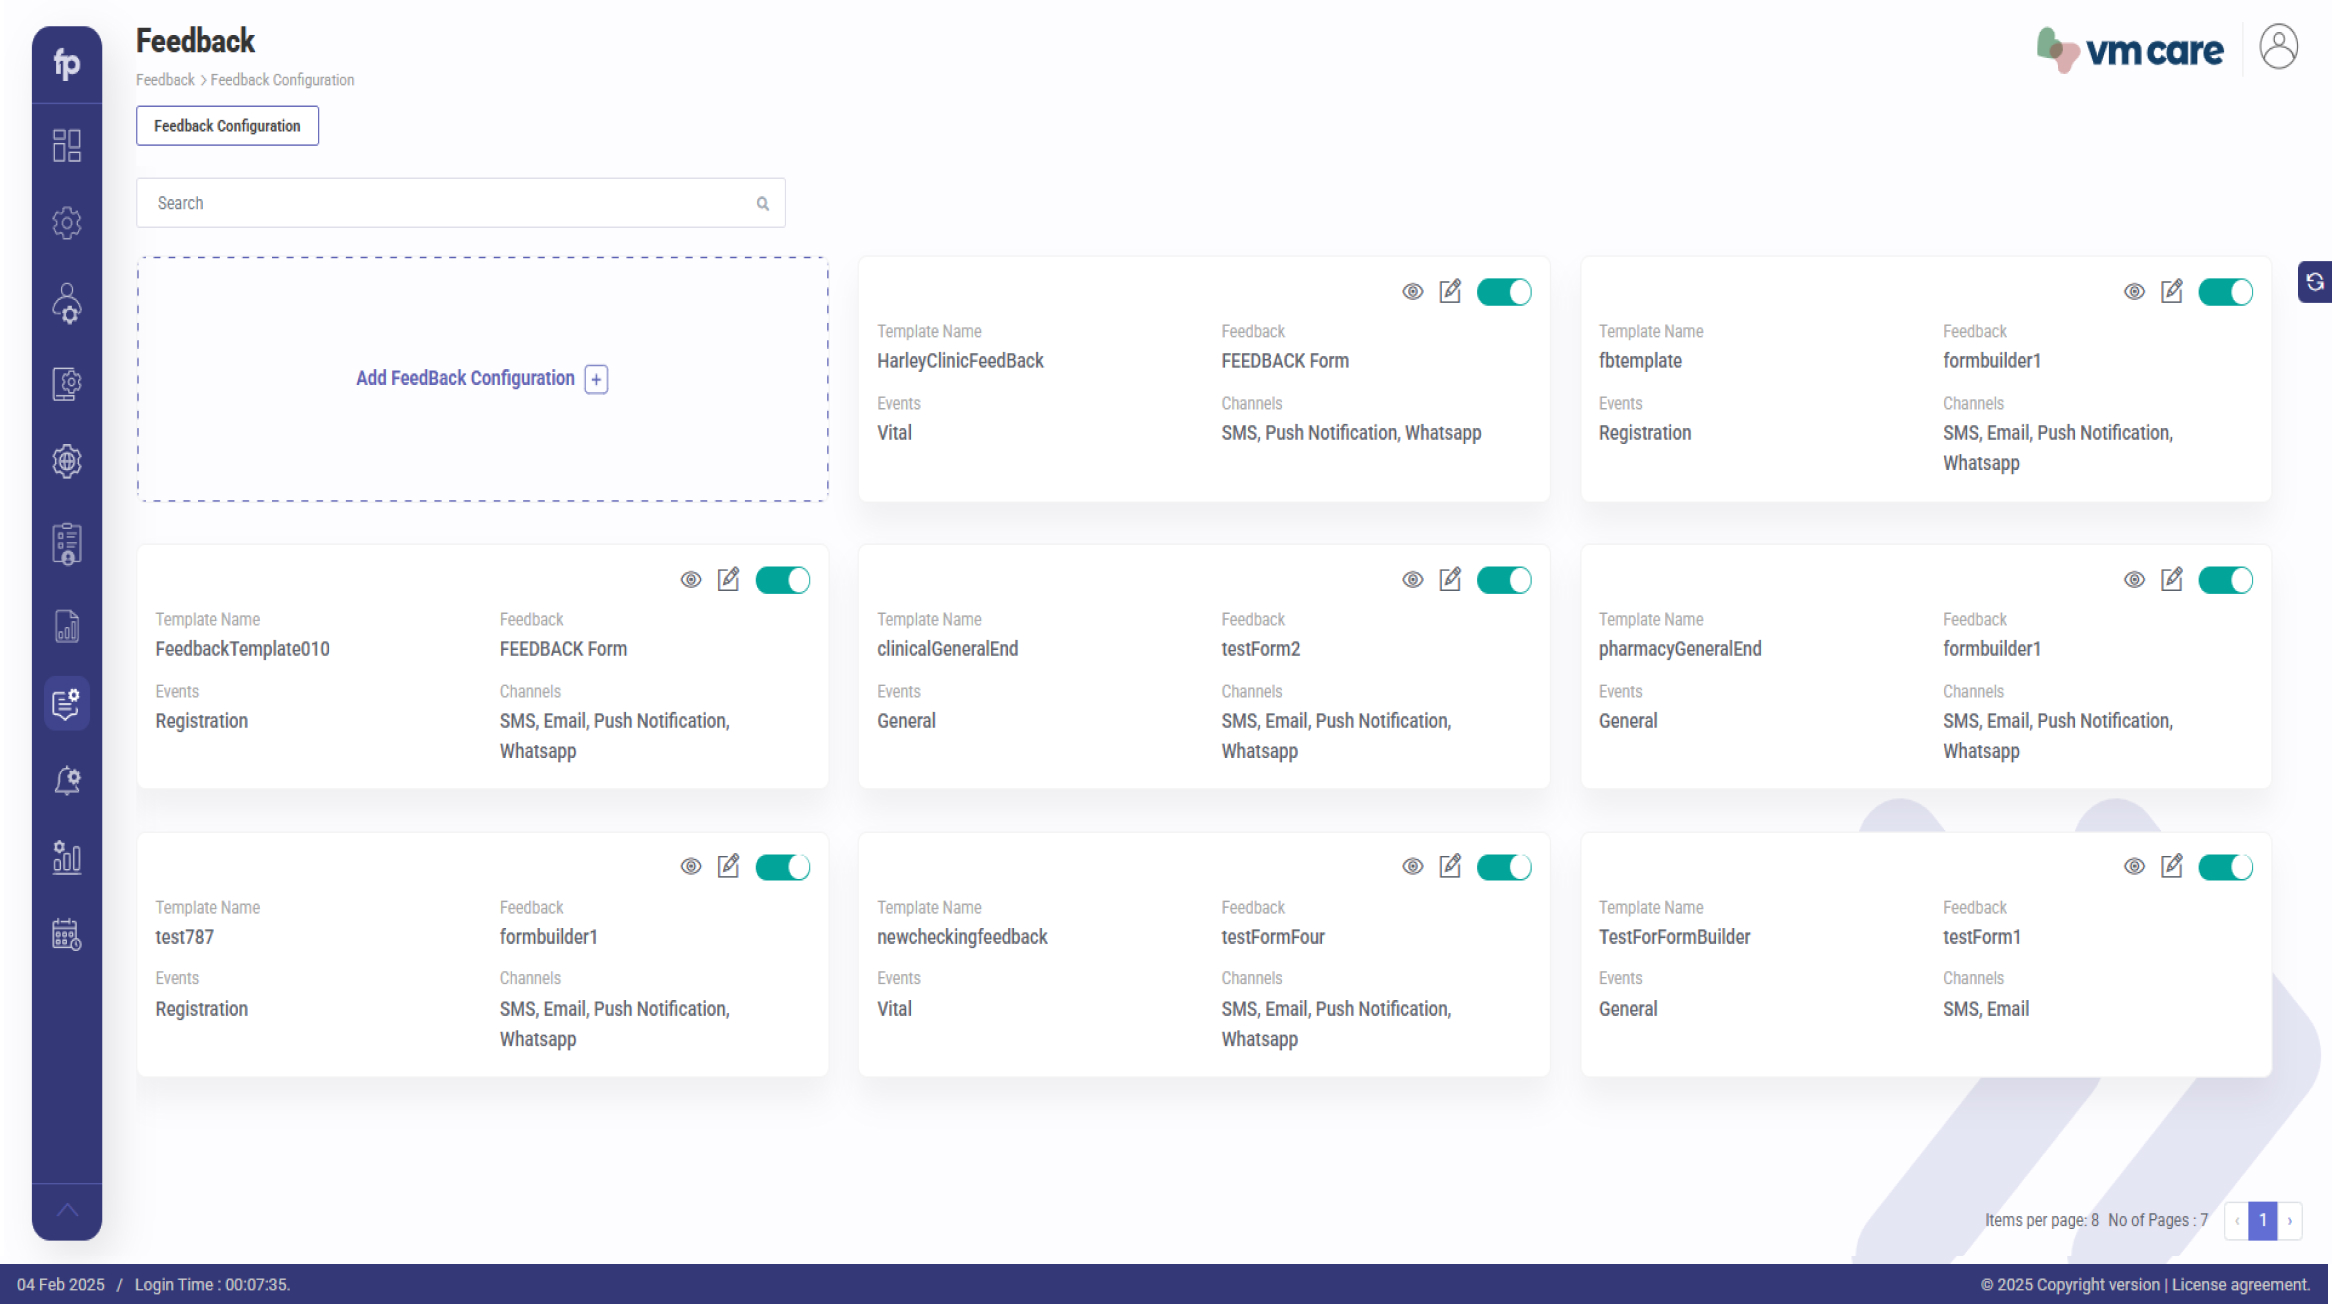Collapse the sidebar with bottom chevron
Screen dimensions: 2332x1304
[67, 1210]
